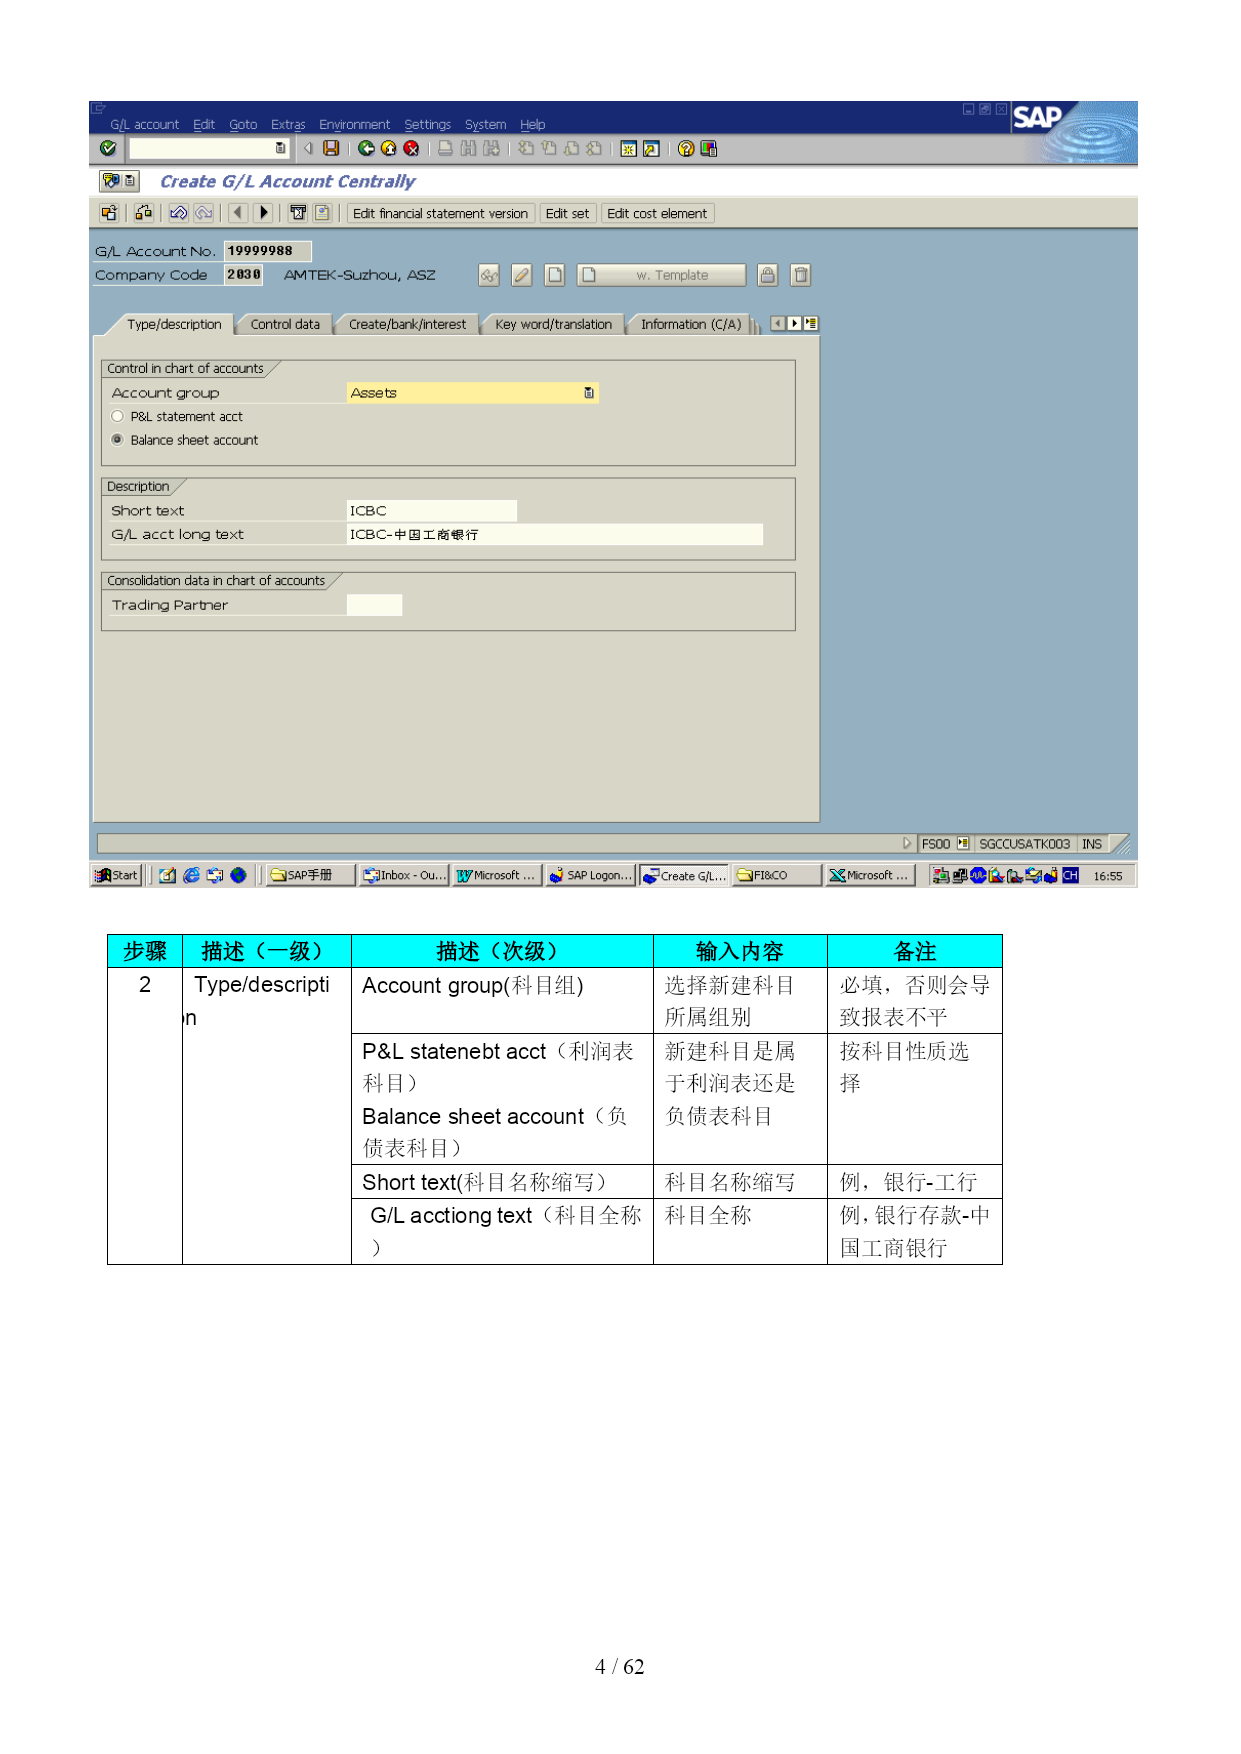Click the Create blank page icon

point(555,275)
